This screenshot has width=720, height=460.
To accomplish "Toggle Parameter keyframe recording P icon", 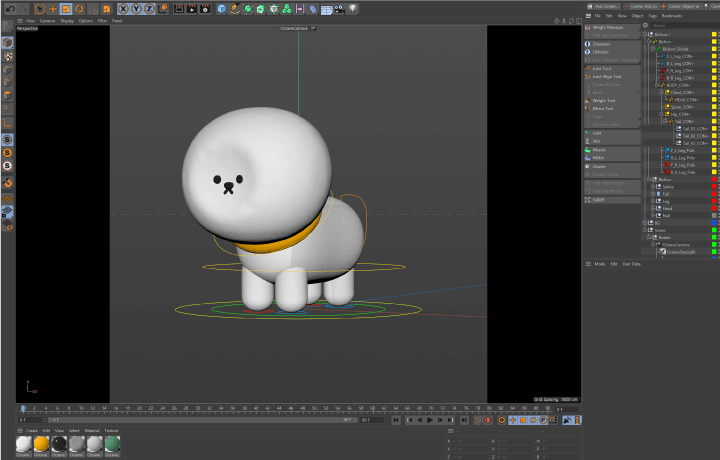I will coord(543,420).
